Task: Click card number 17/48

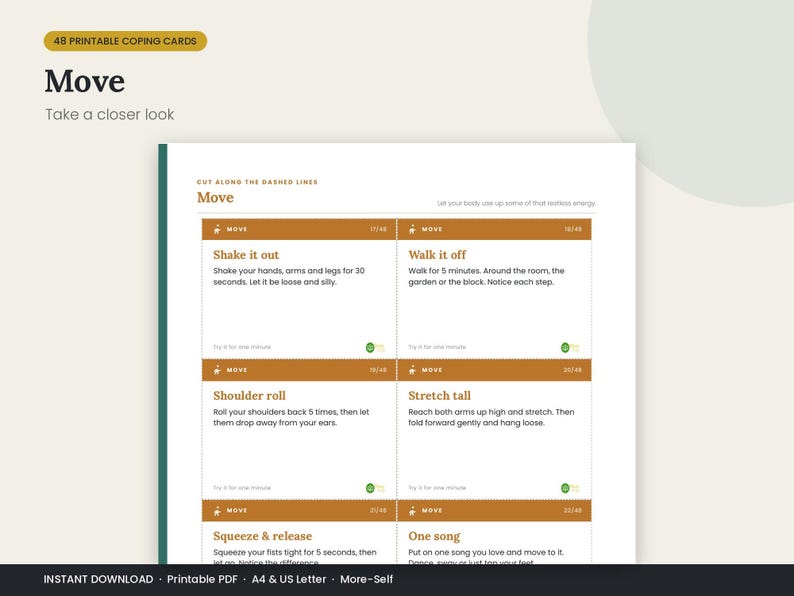Action: (x=378, y=229)
